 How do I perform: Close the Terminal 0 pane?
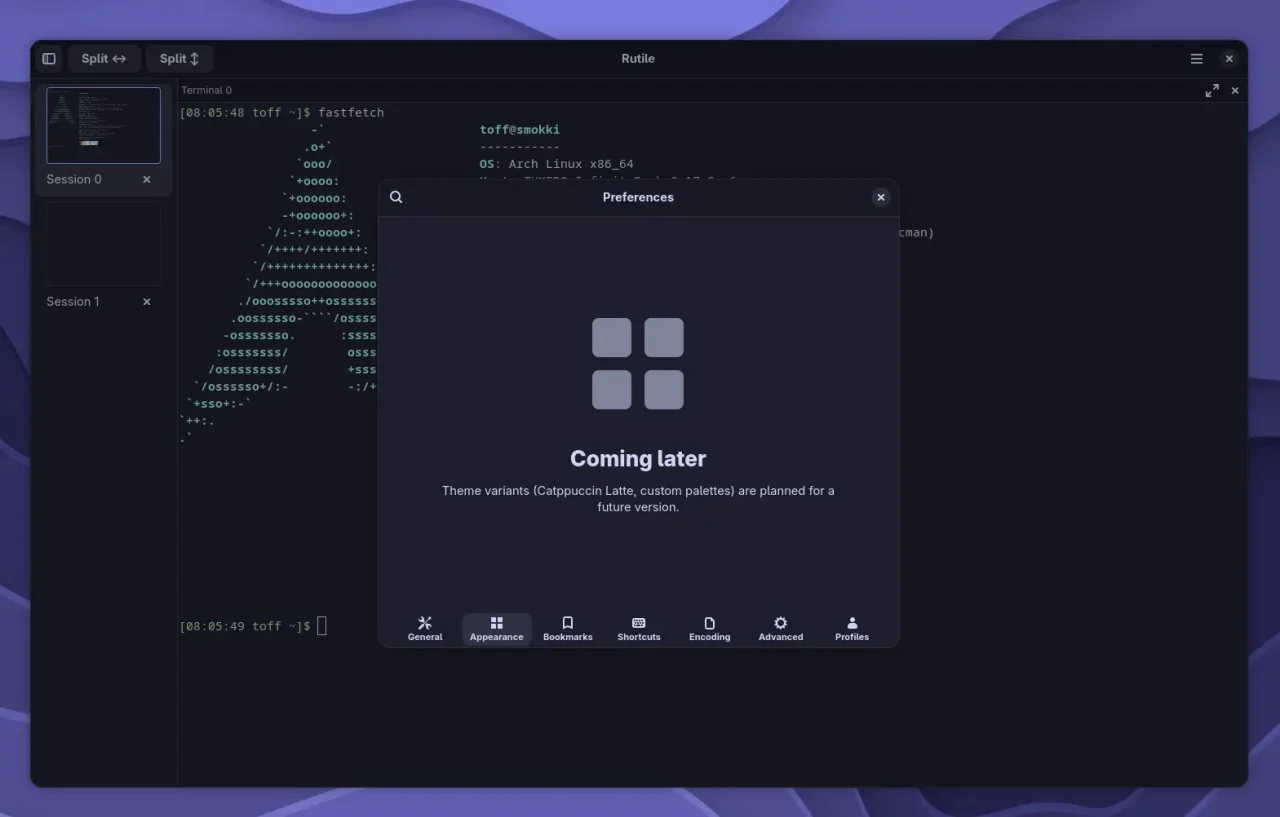point(1235,90)
